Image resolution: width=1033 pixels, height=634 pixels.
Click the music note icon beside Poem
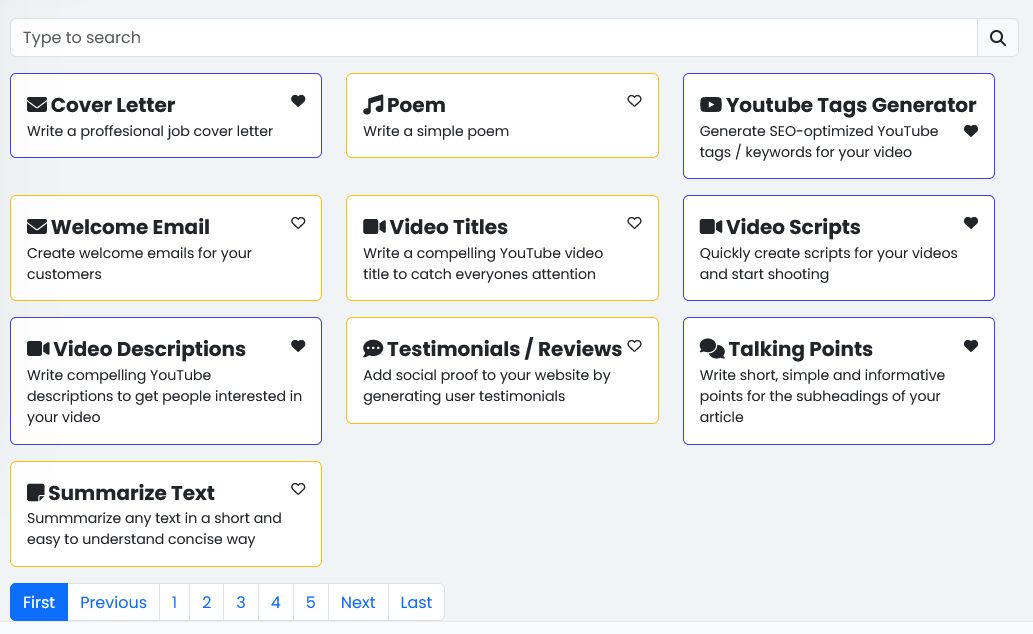point(373,105)
